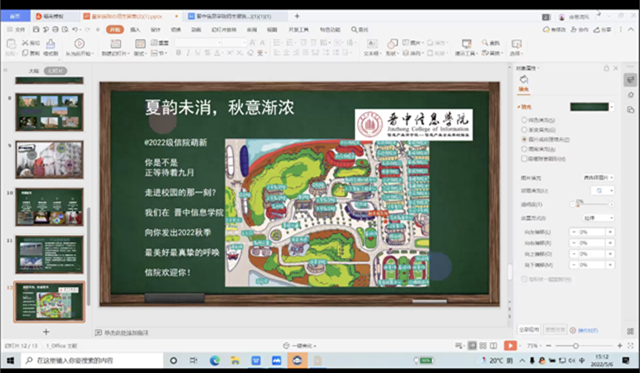
Task: Click the Fill bucket icon in properties panel
Action: coord(524,79)
